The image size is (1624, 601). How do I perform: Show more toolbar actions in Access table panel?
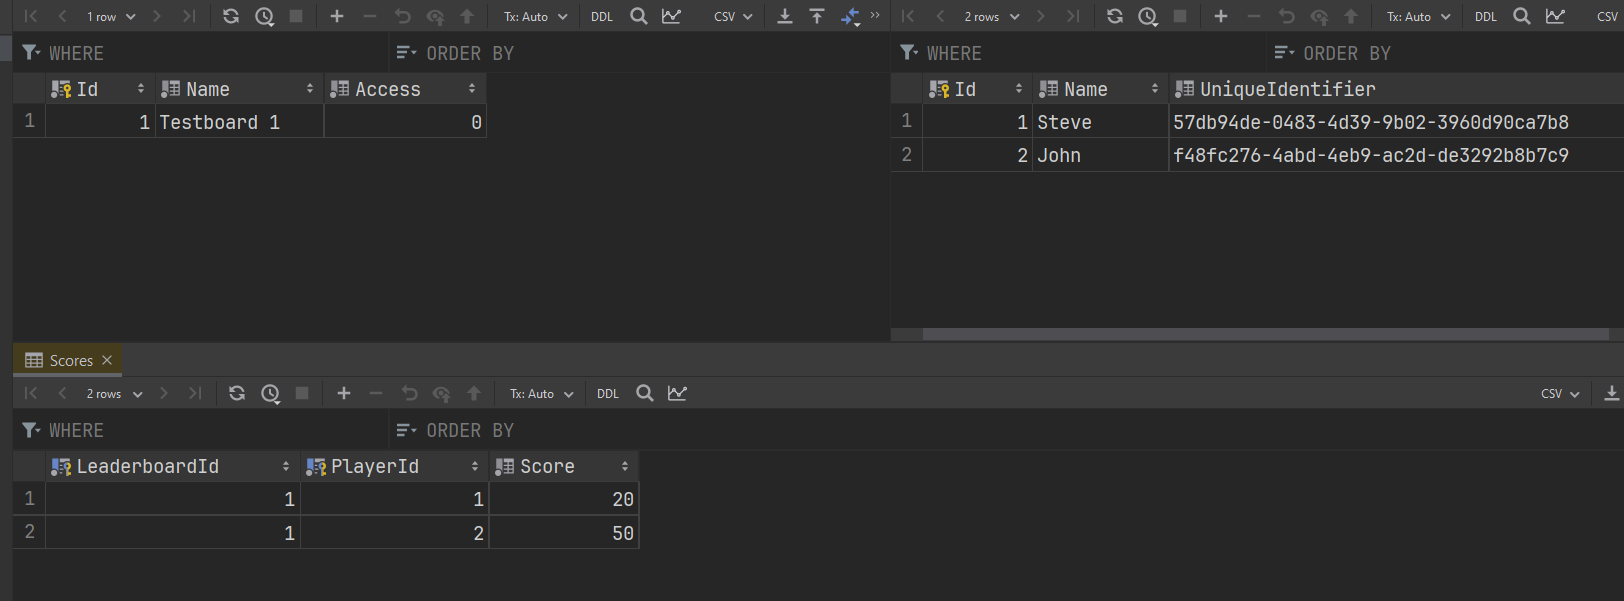875,15
